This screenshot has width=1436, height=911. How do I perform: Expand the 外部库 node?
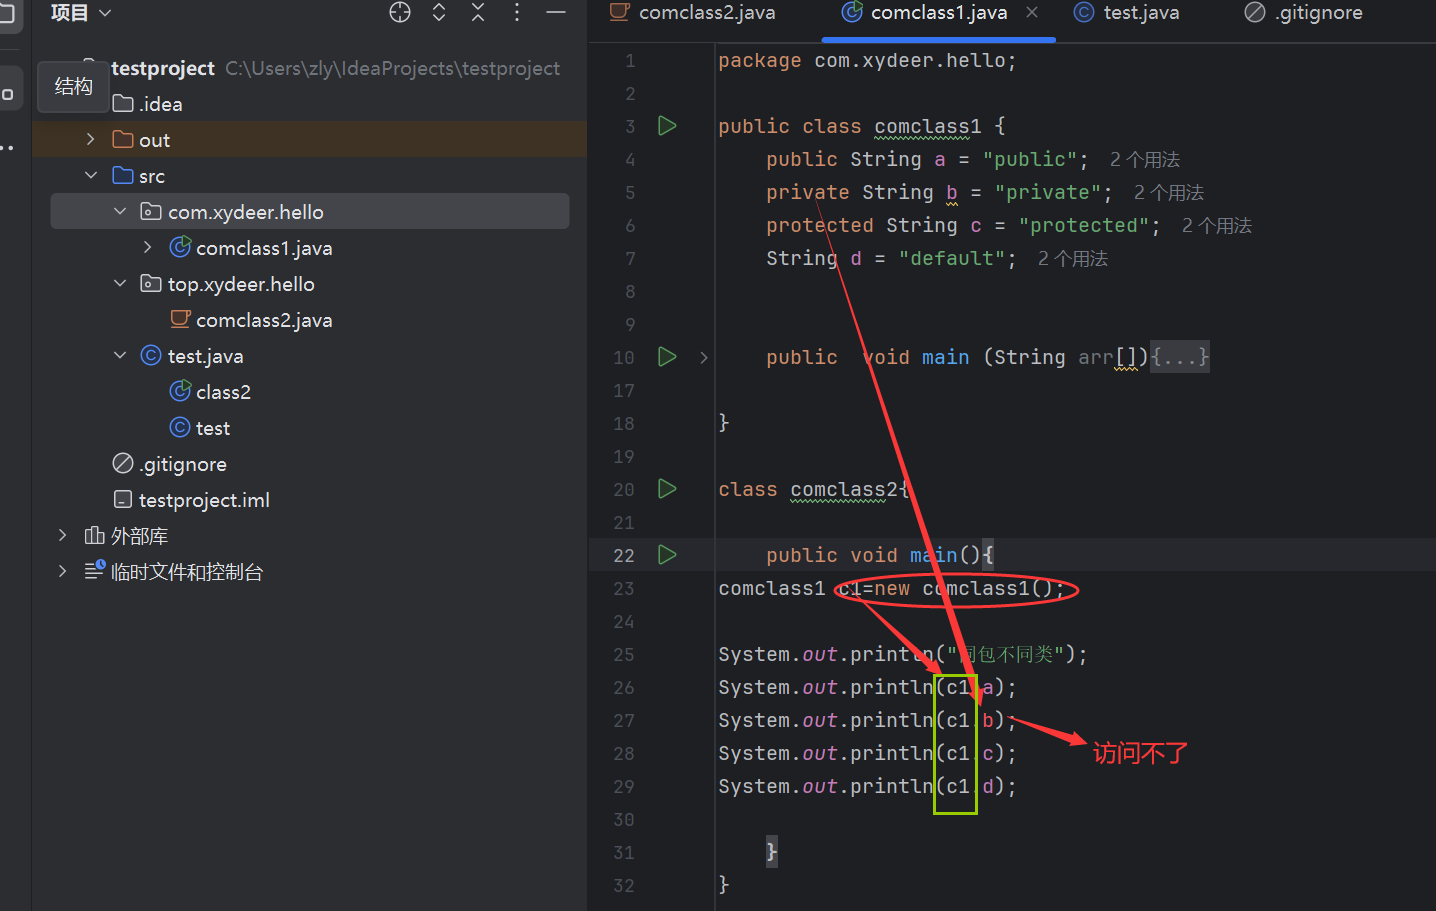click(63, 536)
